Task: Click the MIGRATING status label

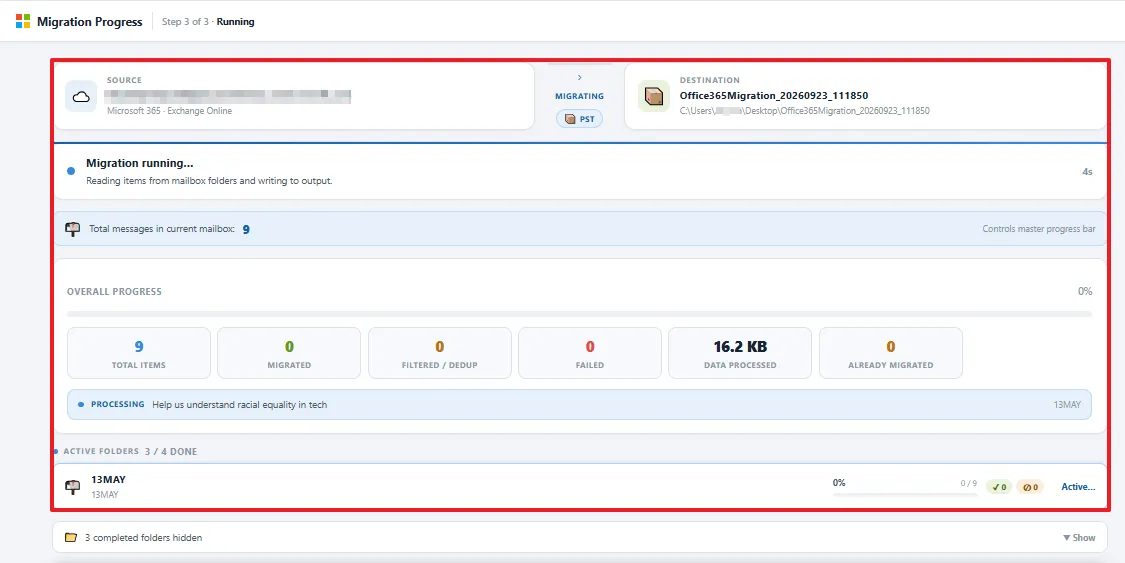Action: click(x=580, y=95)
